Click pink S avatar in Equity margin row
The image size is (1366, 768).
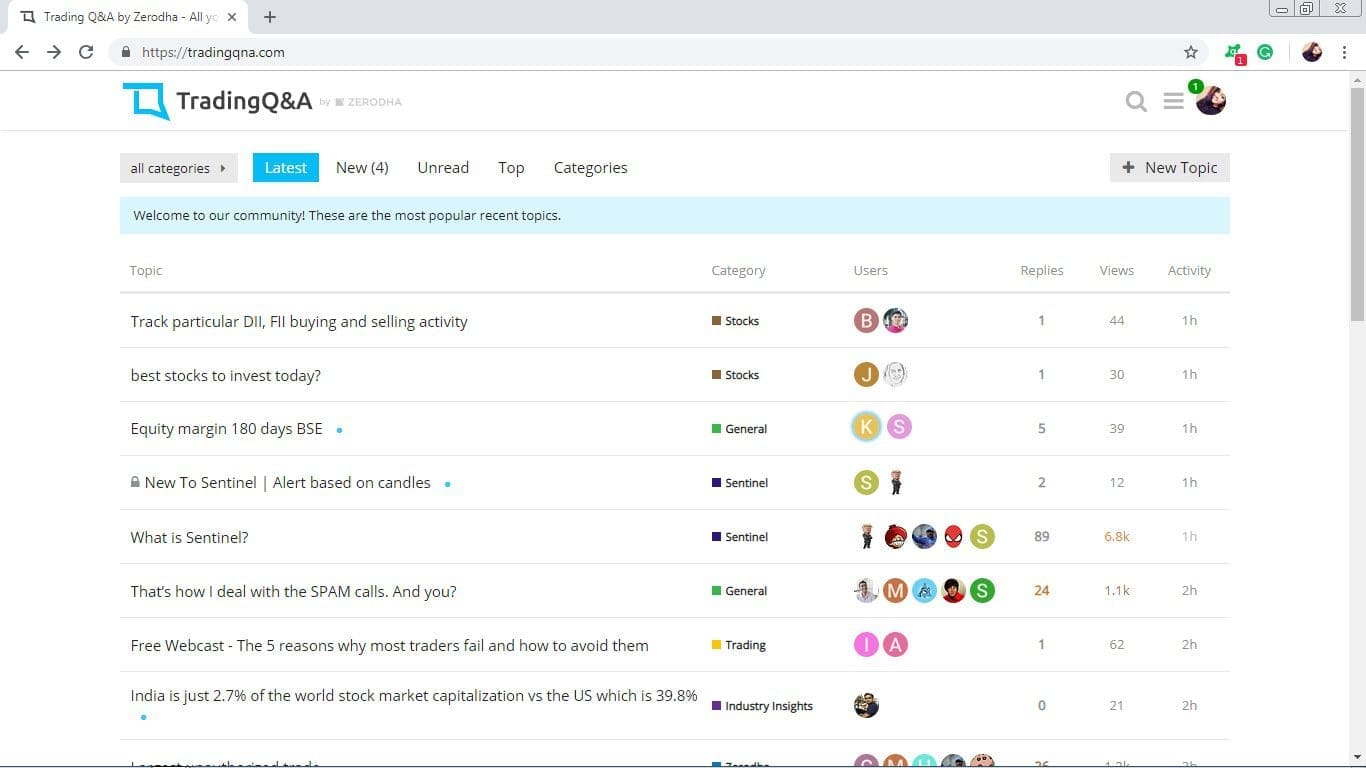pyautogui.click(x=898, y=427)
